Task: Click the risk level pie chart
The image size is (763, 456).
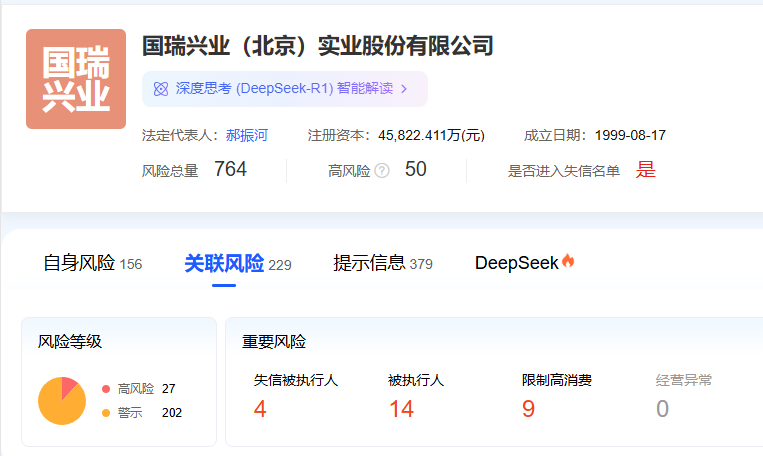Action: coord(62,401)
